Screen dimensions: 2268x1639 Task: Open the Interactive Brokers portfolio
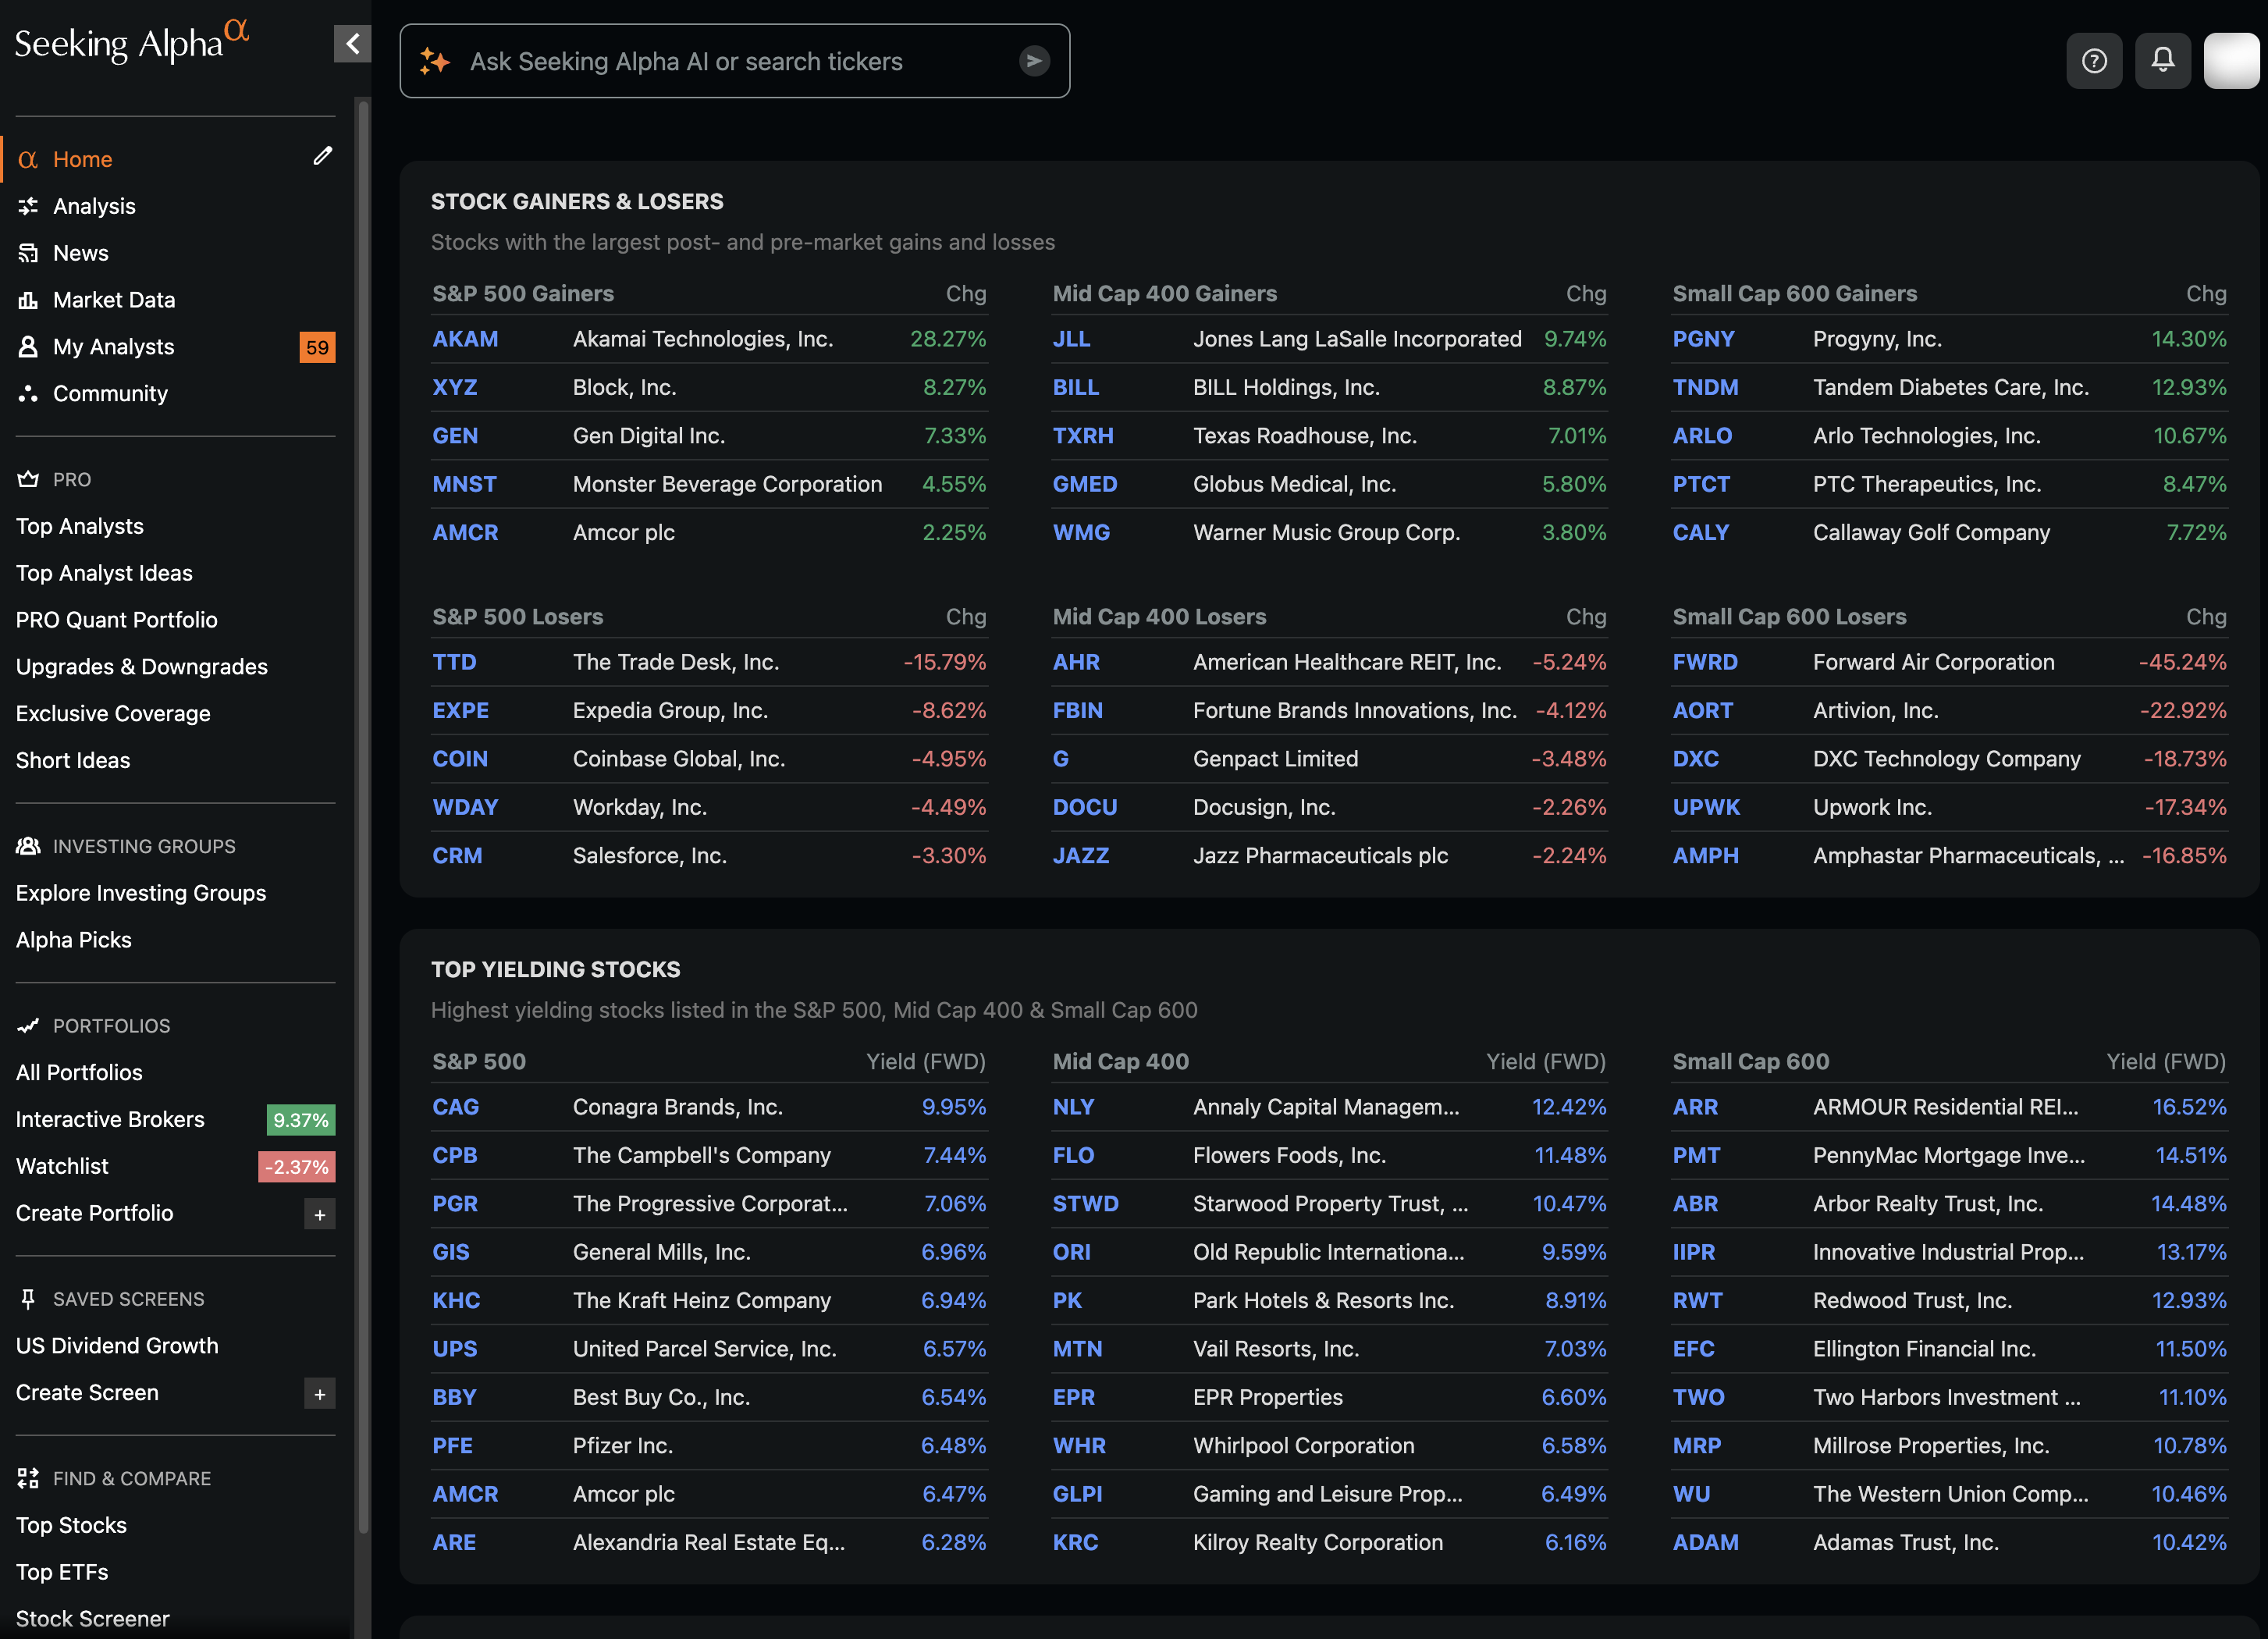point(109,1120)
